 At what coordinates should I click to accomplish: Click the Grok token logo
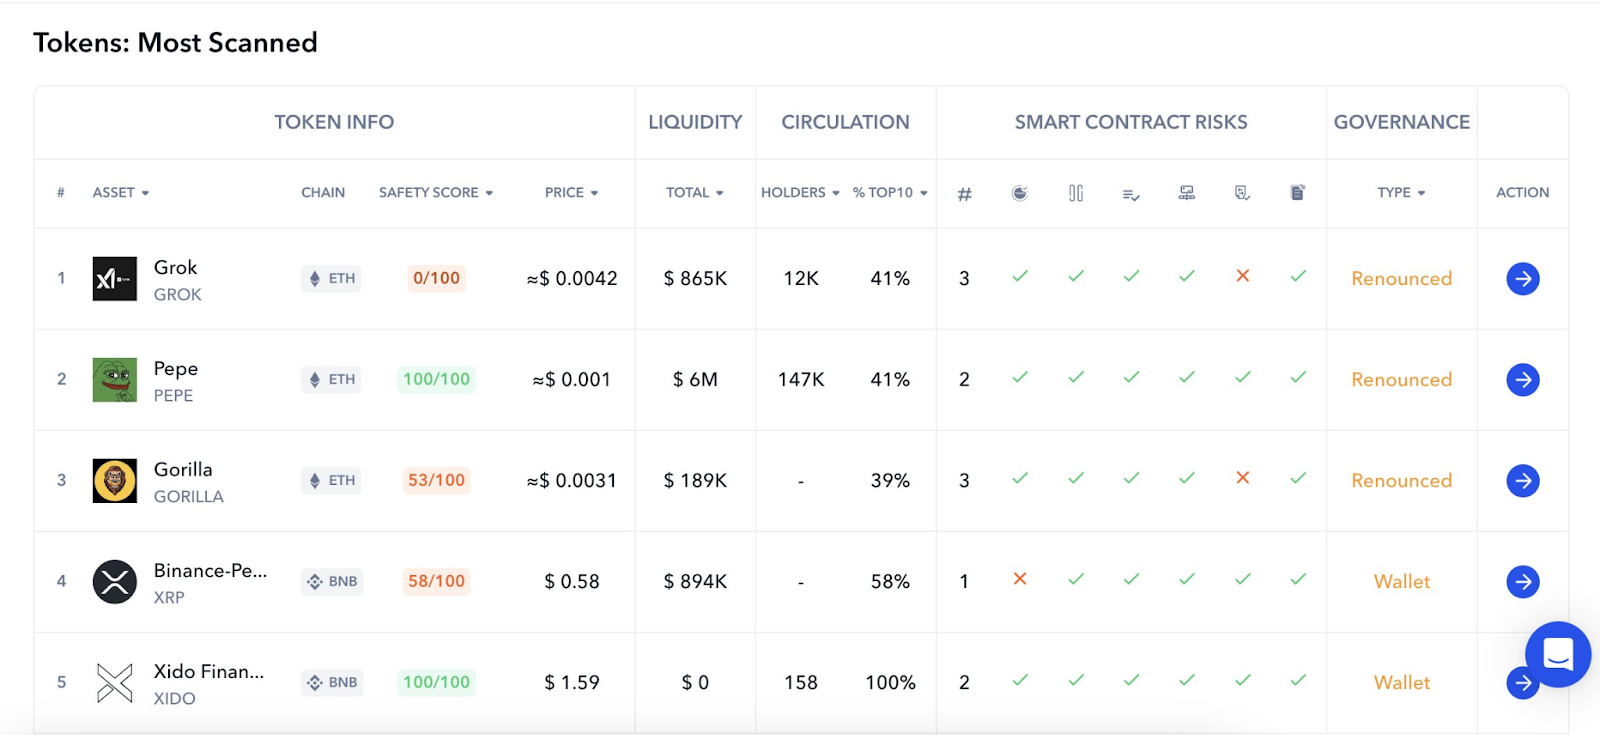coord(115,279)
